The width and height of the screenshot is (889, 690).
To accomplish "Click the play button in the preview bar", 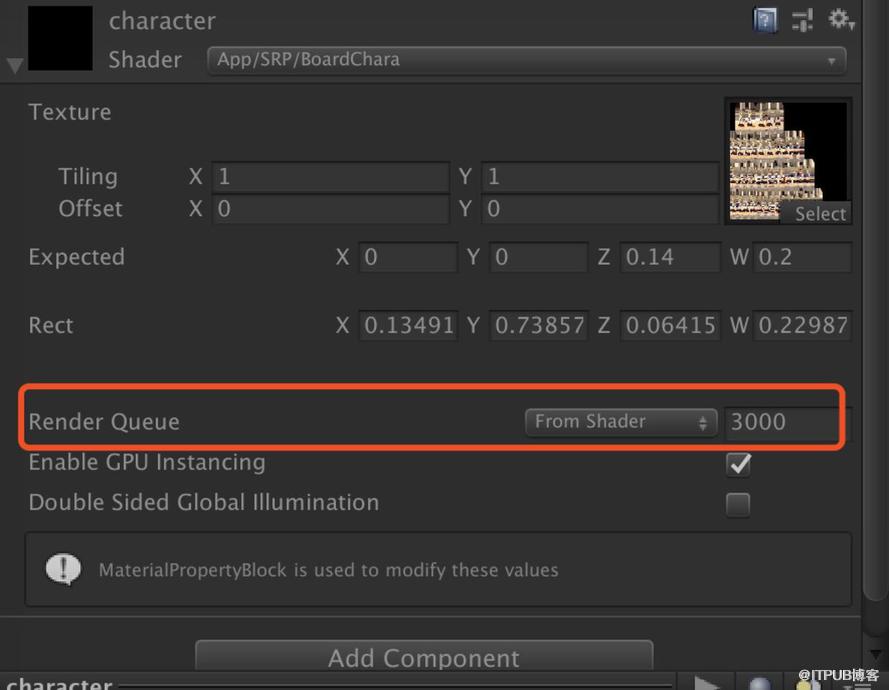I will (x=706, y=683).
